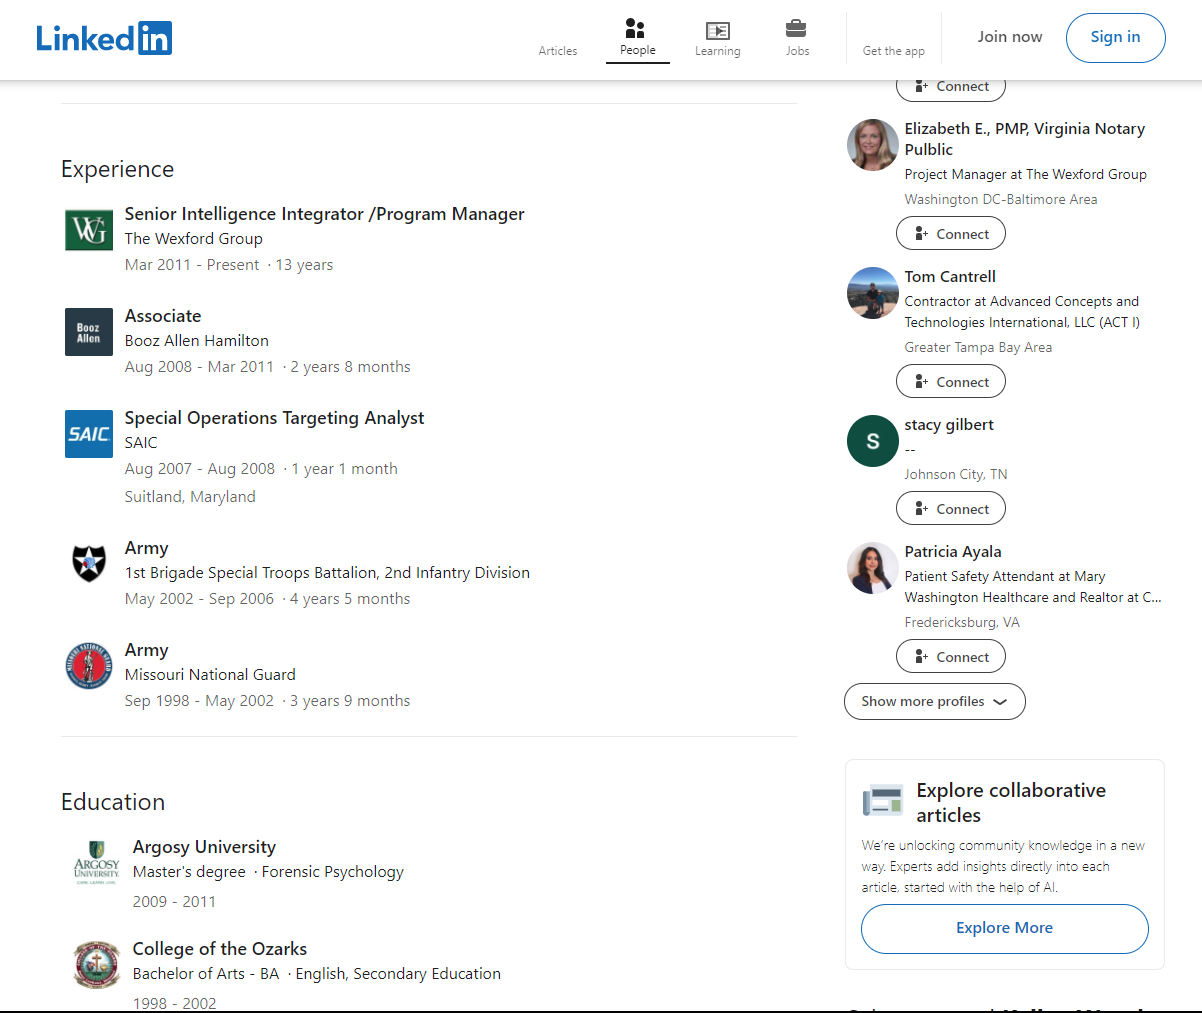Connect with Patricia Ayala

(x=951, y=657)
